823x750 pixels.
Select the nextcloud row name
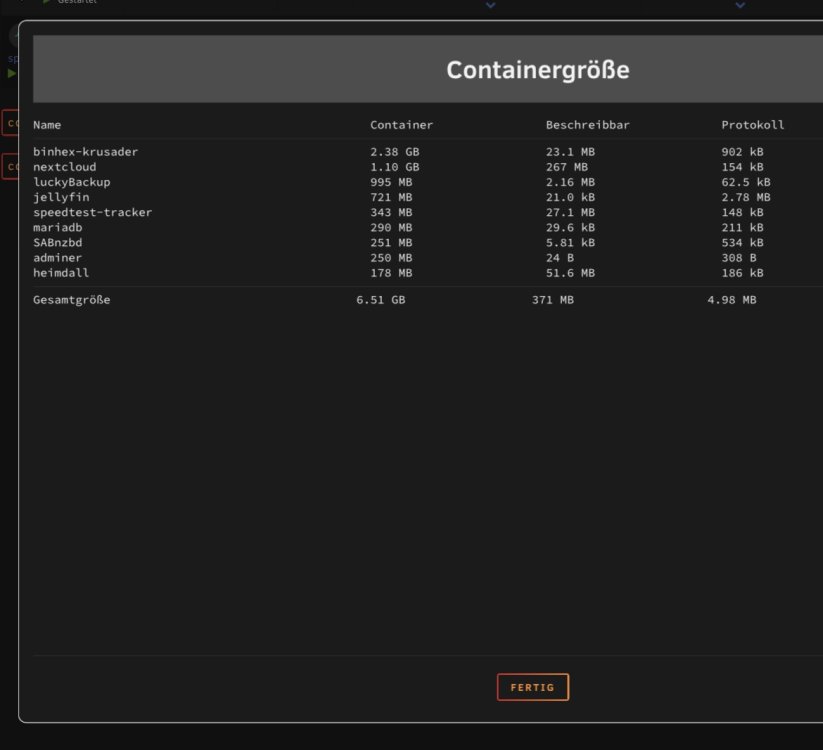65,167
